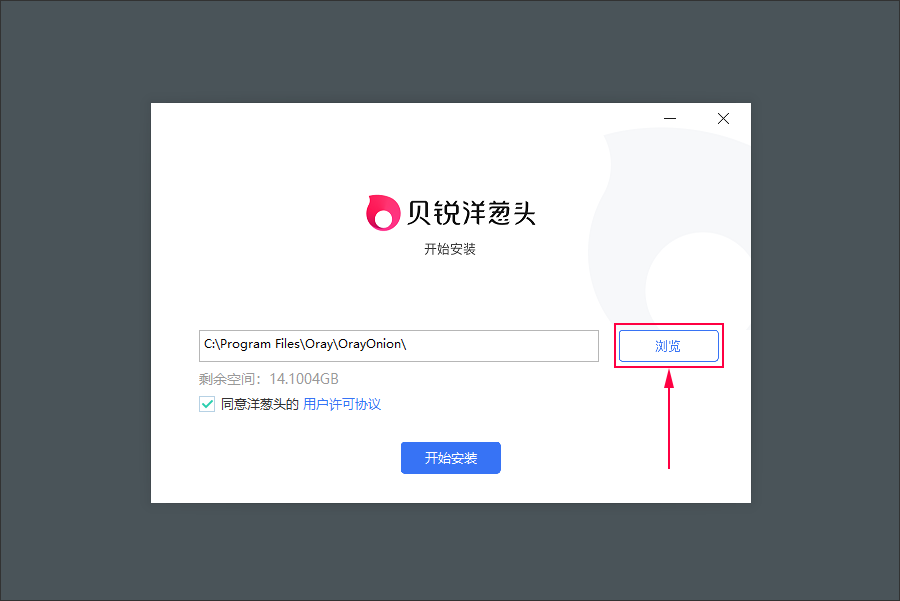Focus the install path input field
Image resolution: width=900 pixels, height=601 pixels.
[399, 346]
